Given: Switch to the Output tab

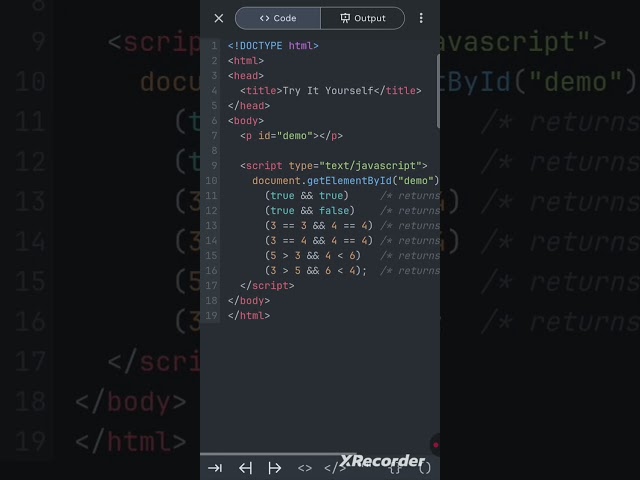Looking at the screenshot, I should [362, 18].
